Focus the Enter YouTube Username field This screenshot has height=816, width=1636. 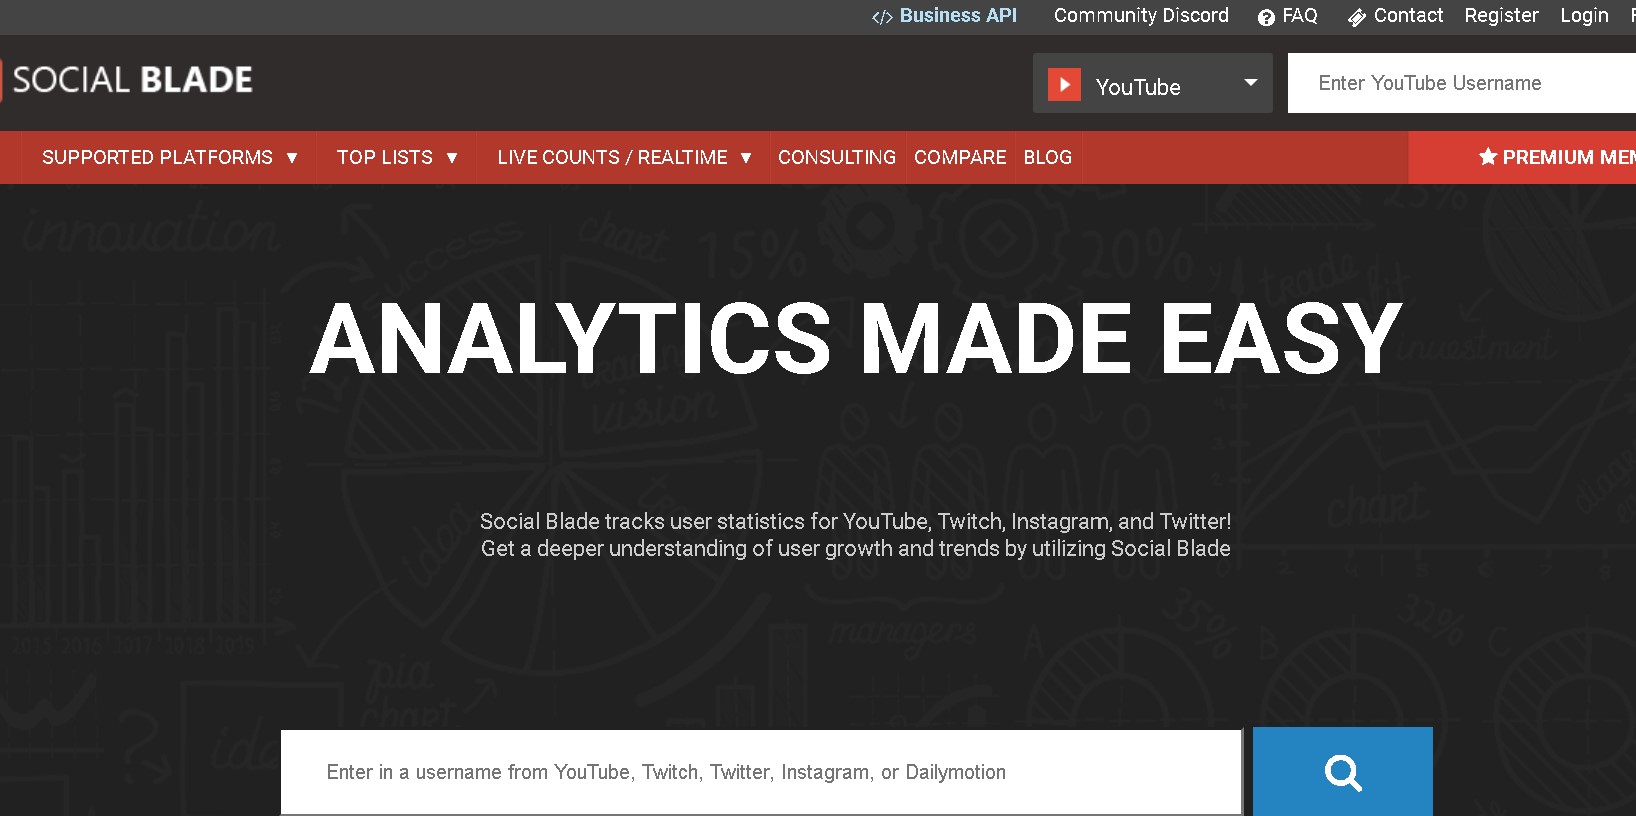point(1462,83)
